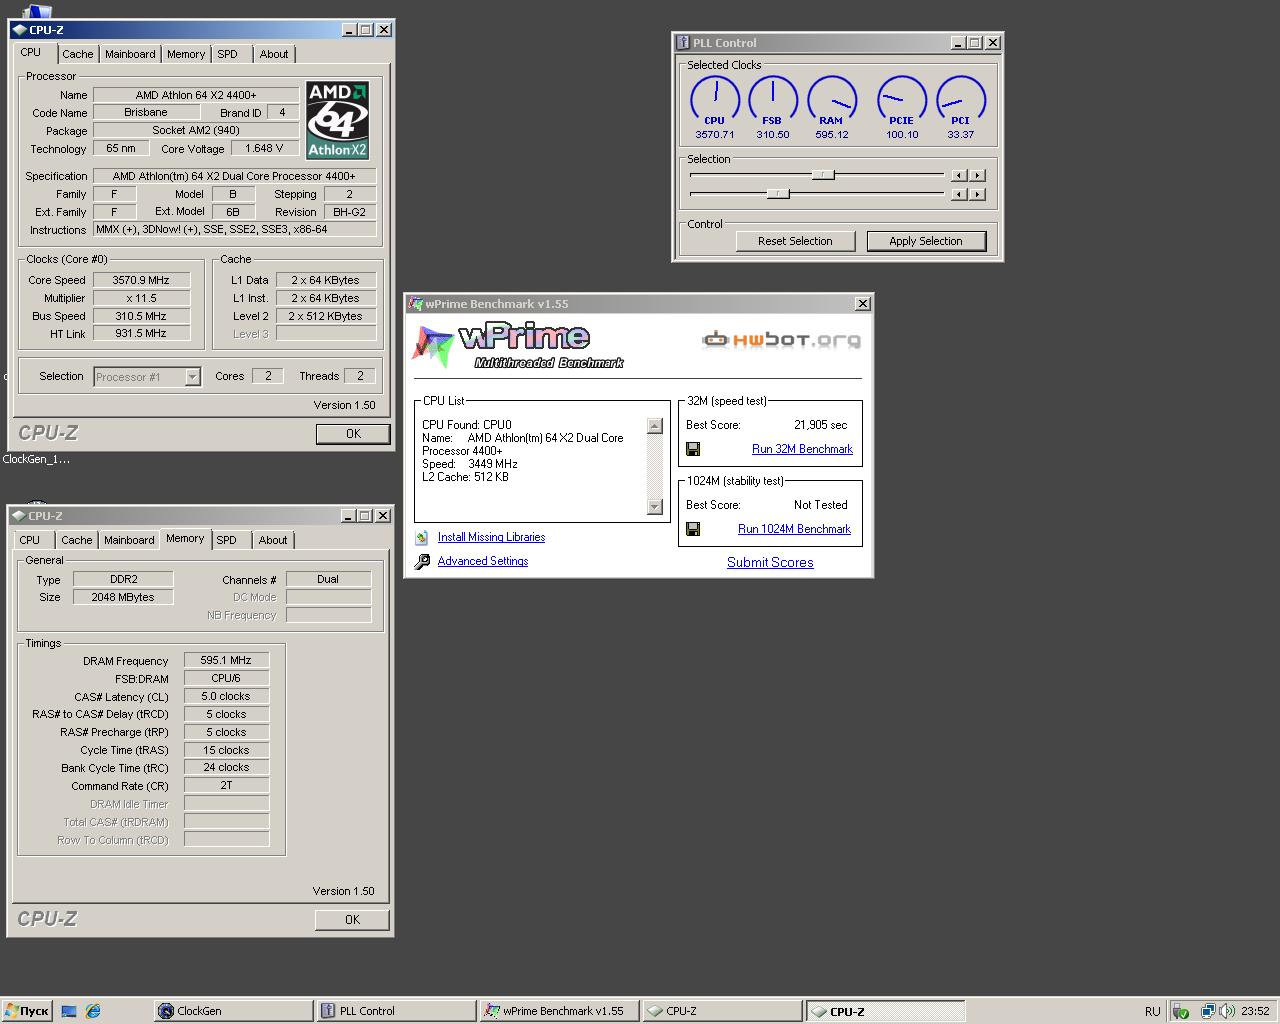
Task: Click Reset Selection in PLL Control
Action: [795, 241]
